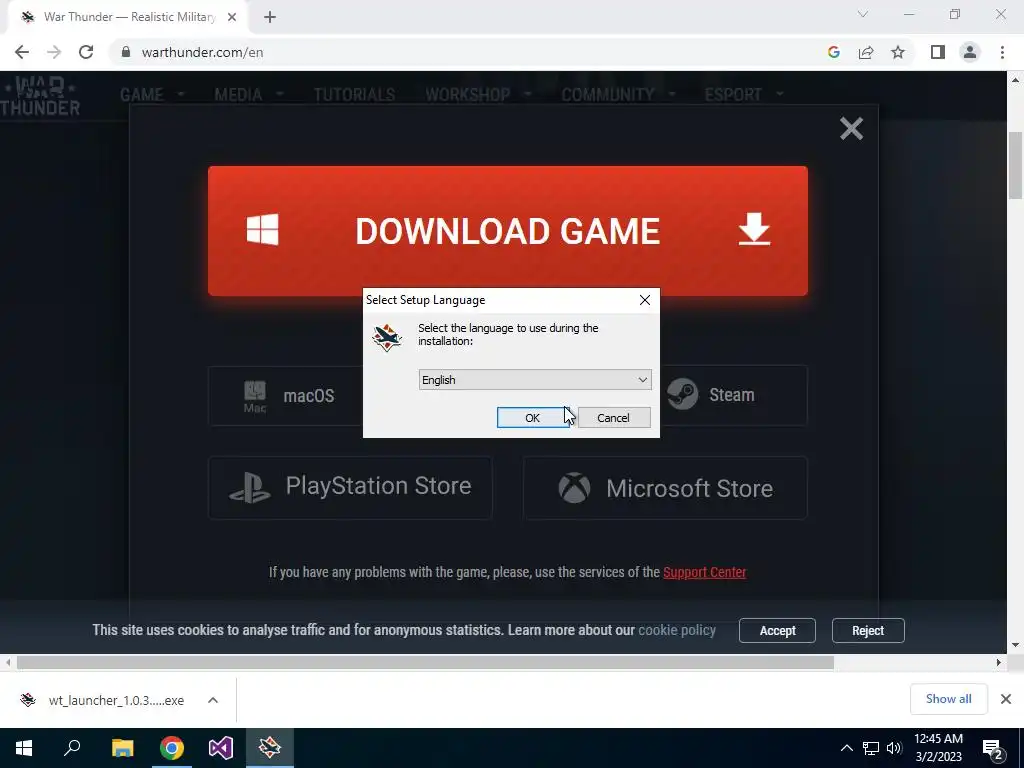Open the English language dropdown
1024x768 pixels.
point(535,380)
